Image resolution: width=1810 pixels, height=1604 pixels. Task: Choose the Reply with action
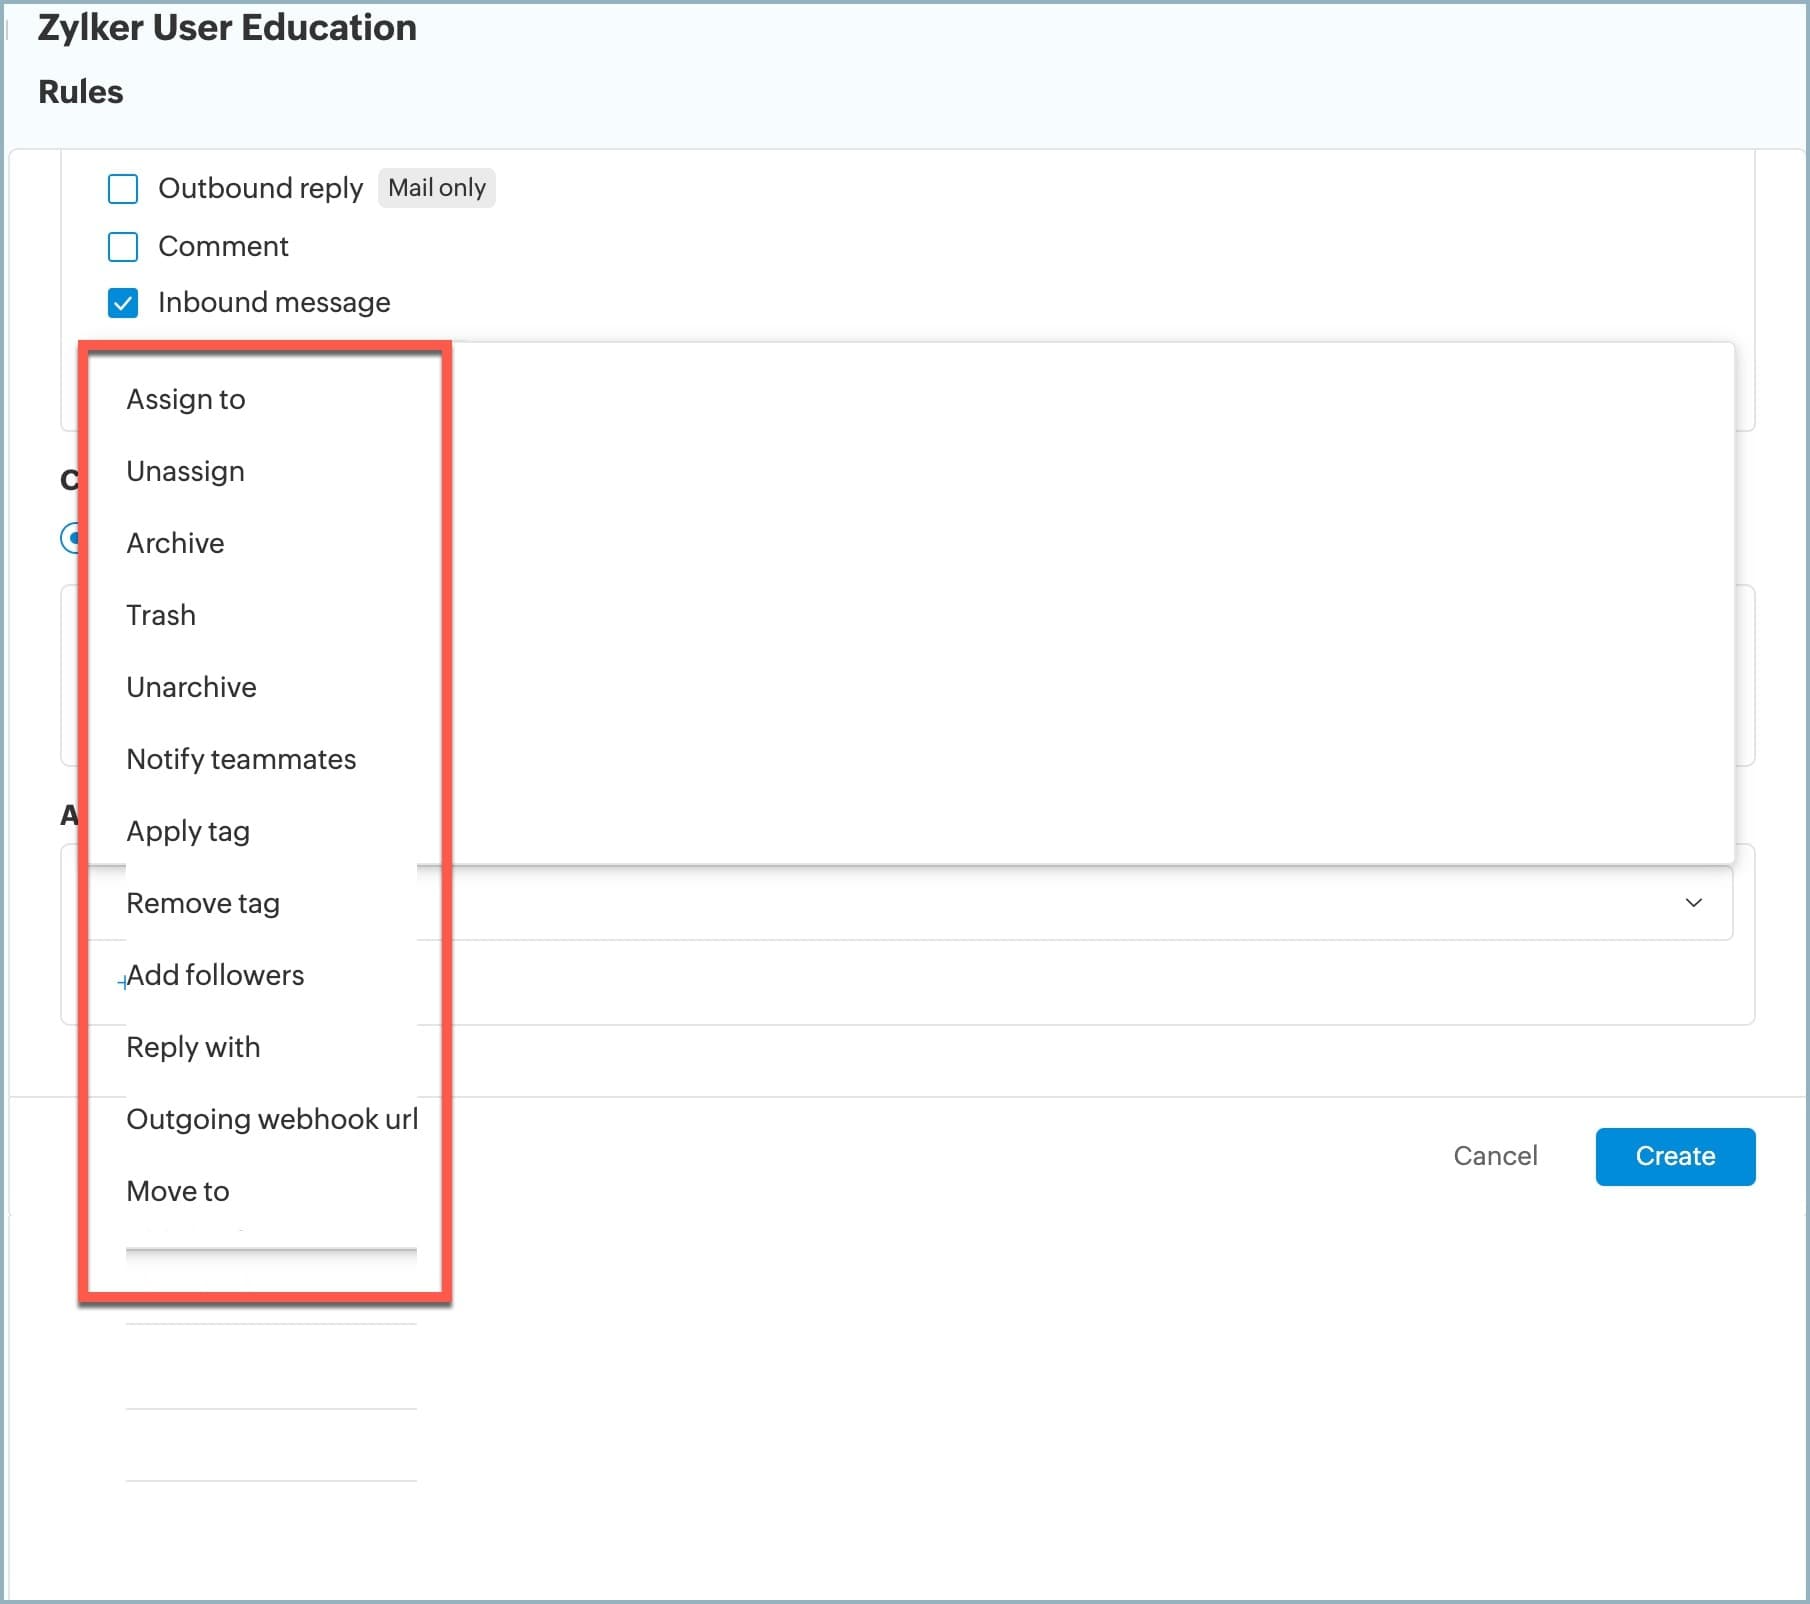[193, 1047]
